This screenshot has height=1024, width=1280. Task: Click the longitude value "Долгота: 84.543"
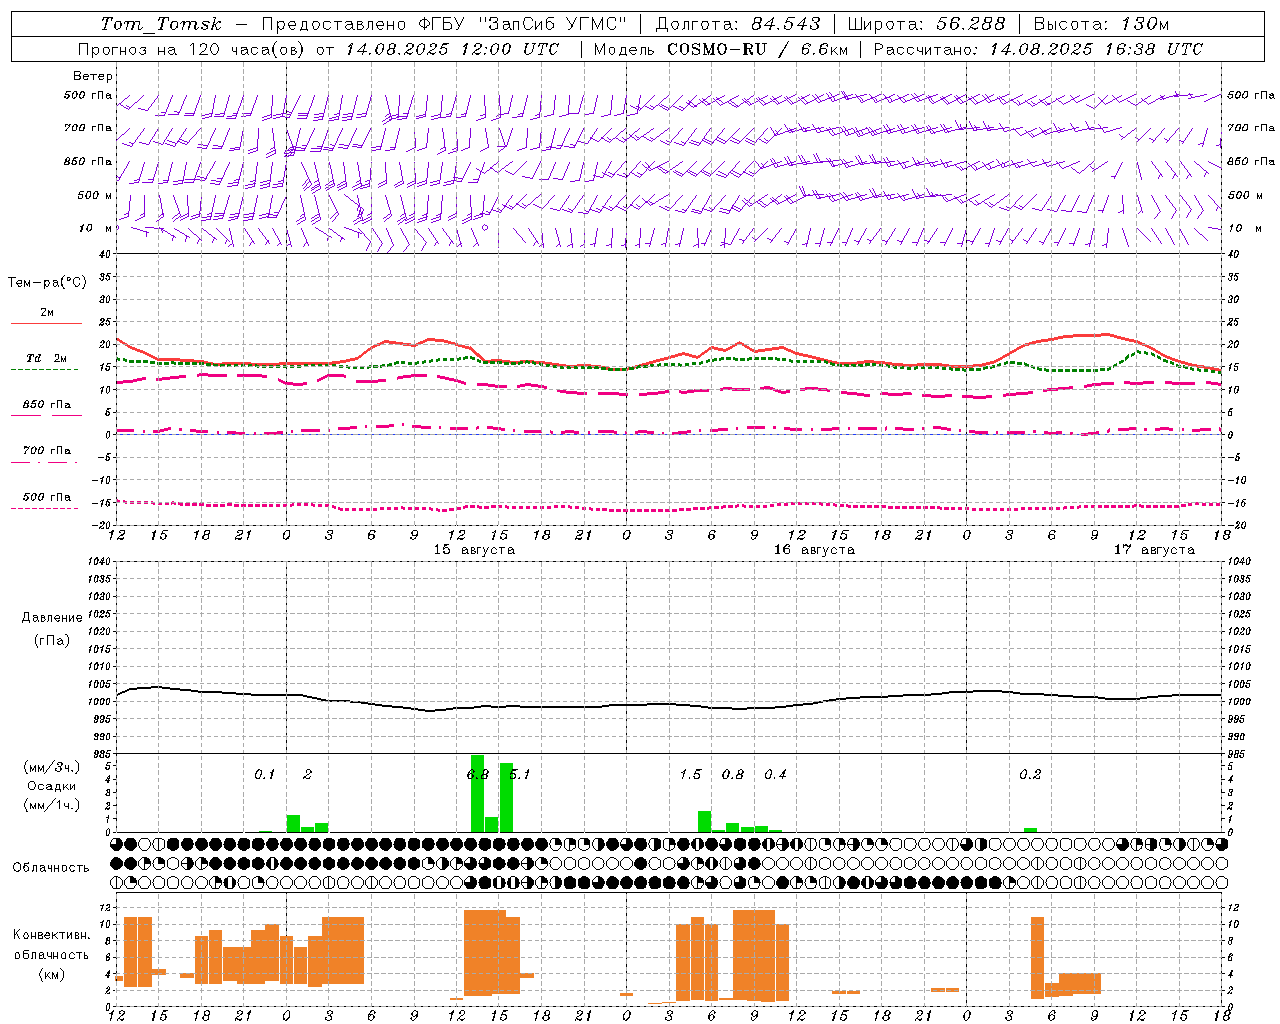click(x=738, y=24)
